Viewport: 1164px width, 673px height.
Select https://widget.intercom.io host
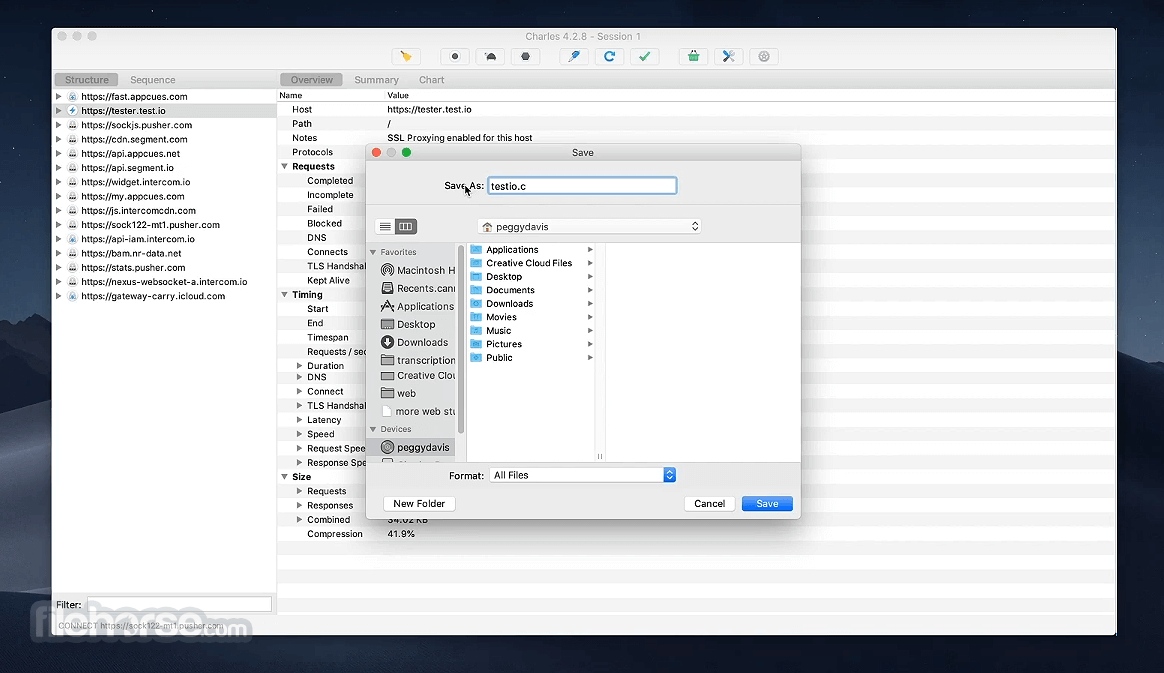tap(135, 182)
